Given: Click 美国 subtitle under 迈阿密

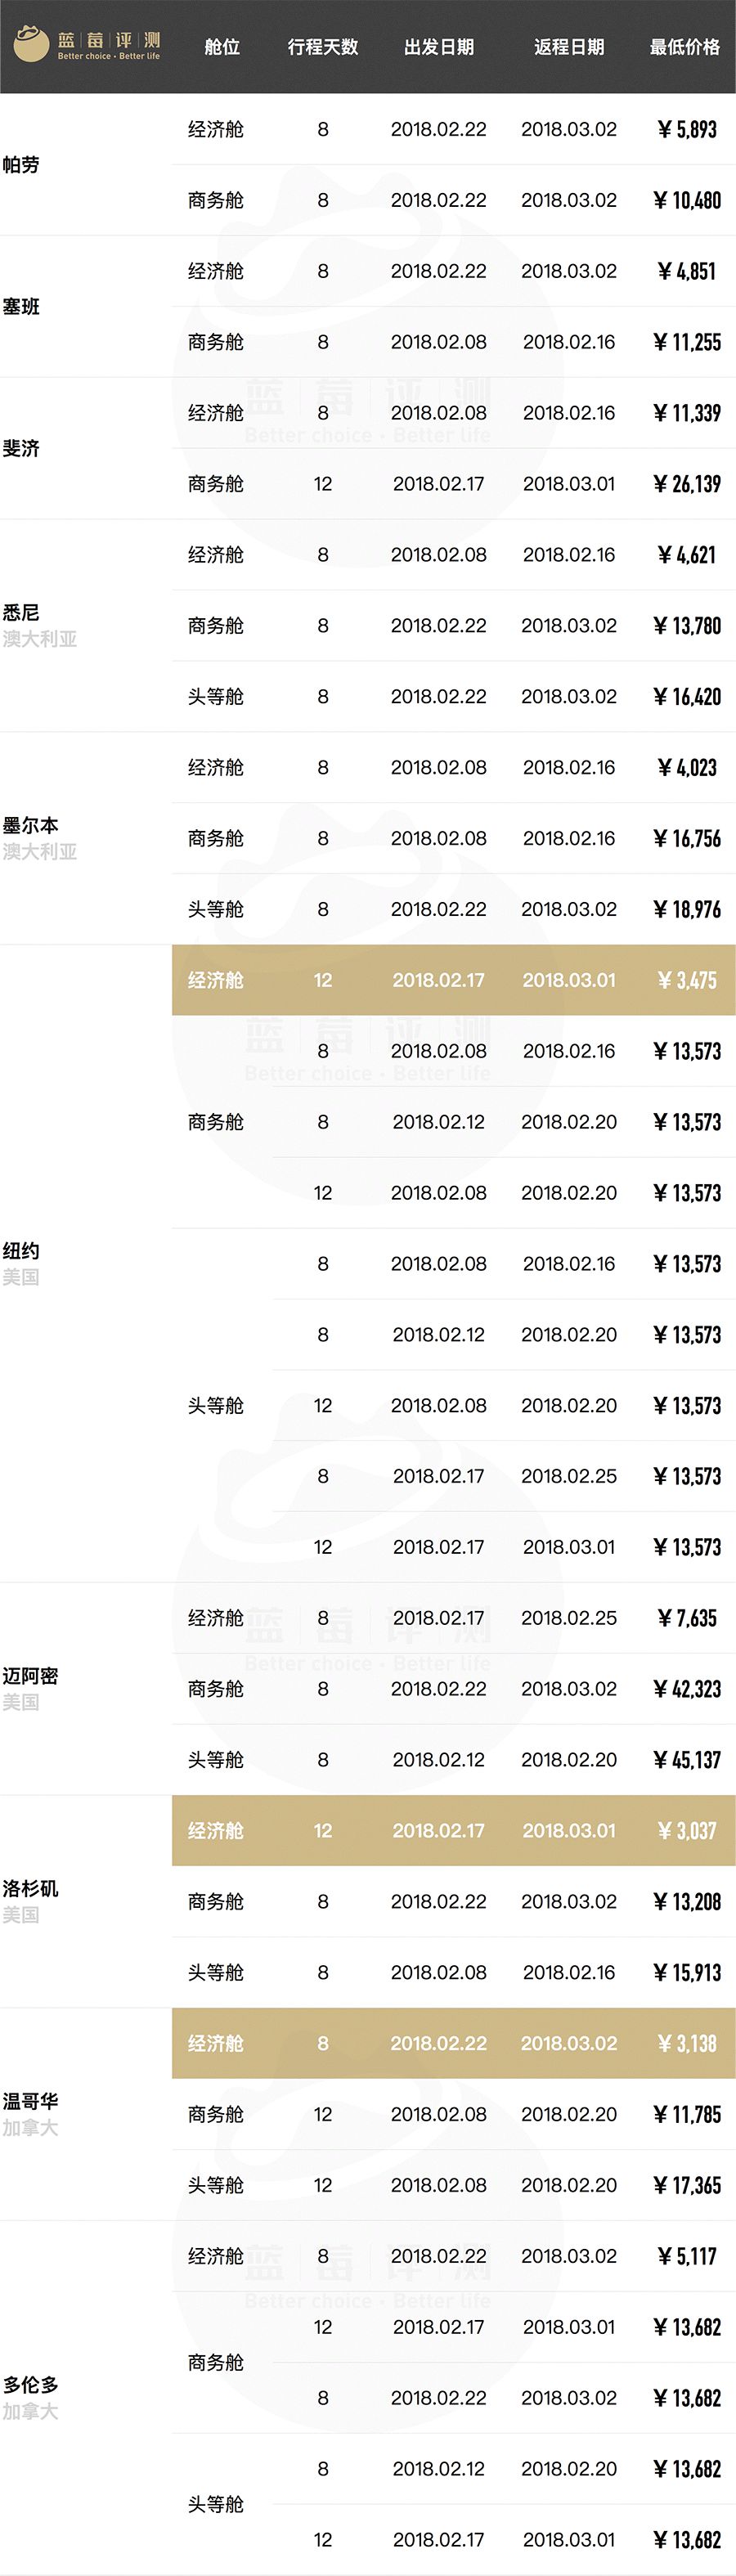Looking at the screenshot, I should coord(21,1702).
